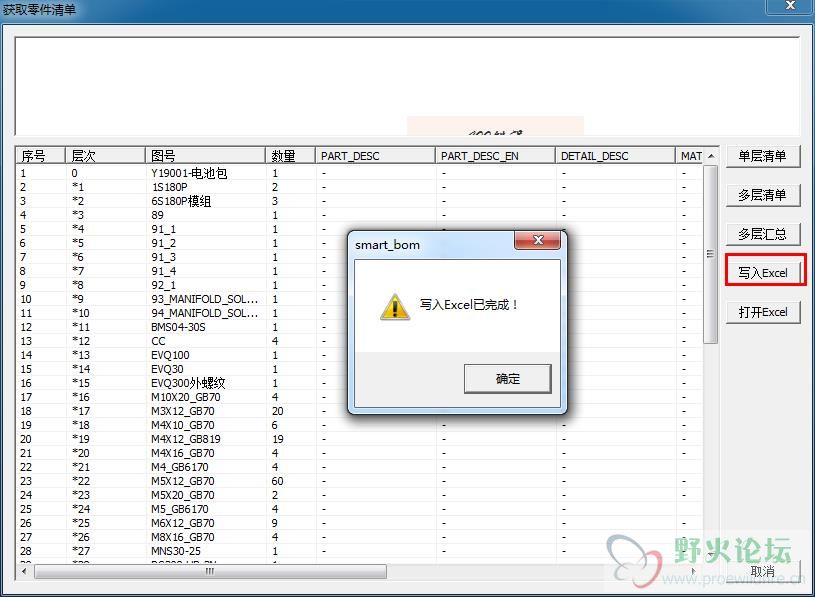Click the vertical scrollbar thumb of parts list
The height and width of the screenshot is (597, 815).
[x=711, y=254]
